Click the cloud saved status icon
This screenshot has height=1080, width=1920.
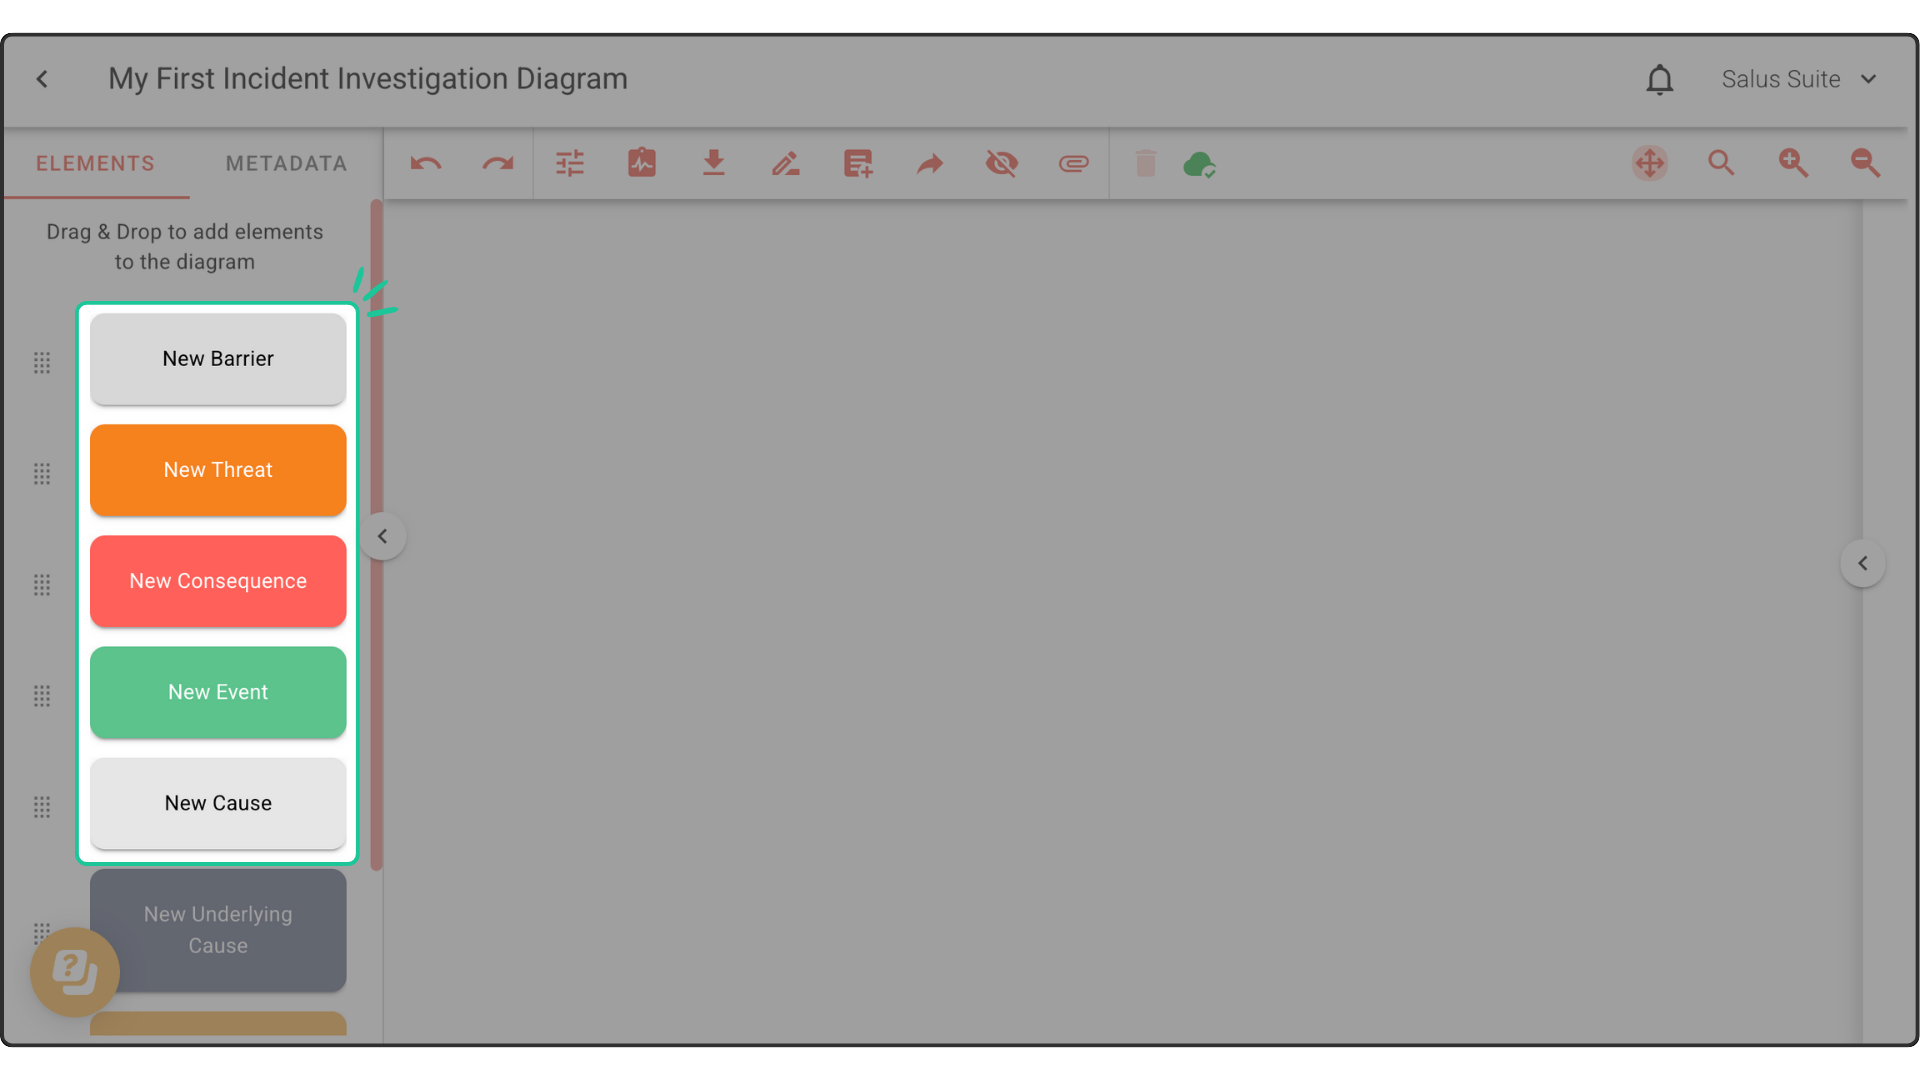[1199, 164]
